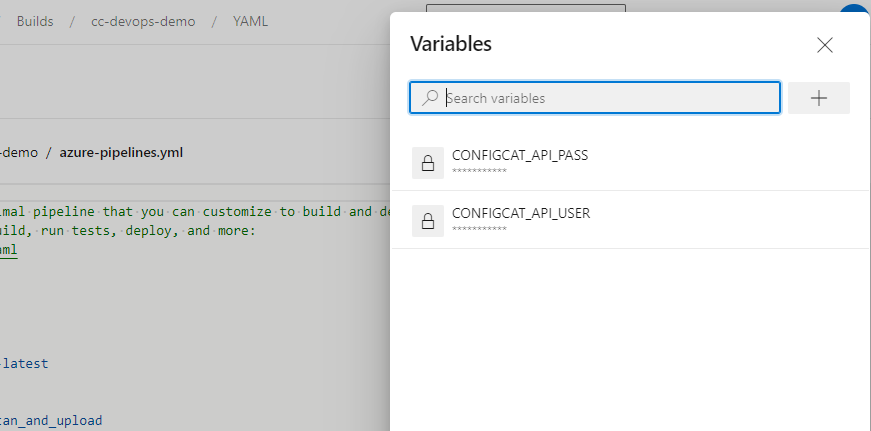Click lock icon beside CONFIGCAT_API_PASS
The width and height of the screenshot is (871, 431).
coord(428,163)
